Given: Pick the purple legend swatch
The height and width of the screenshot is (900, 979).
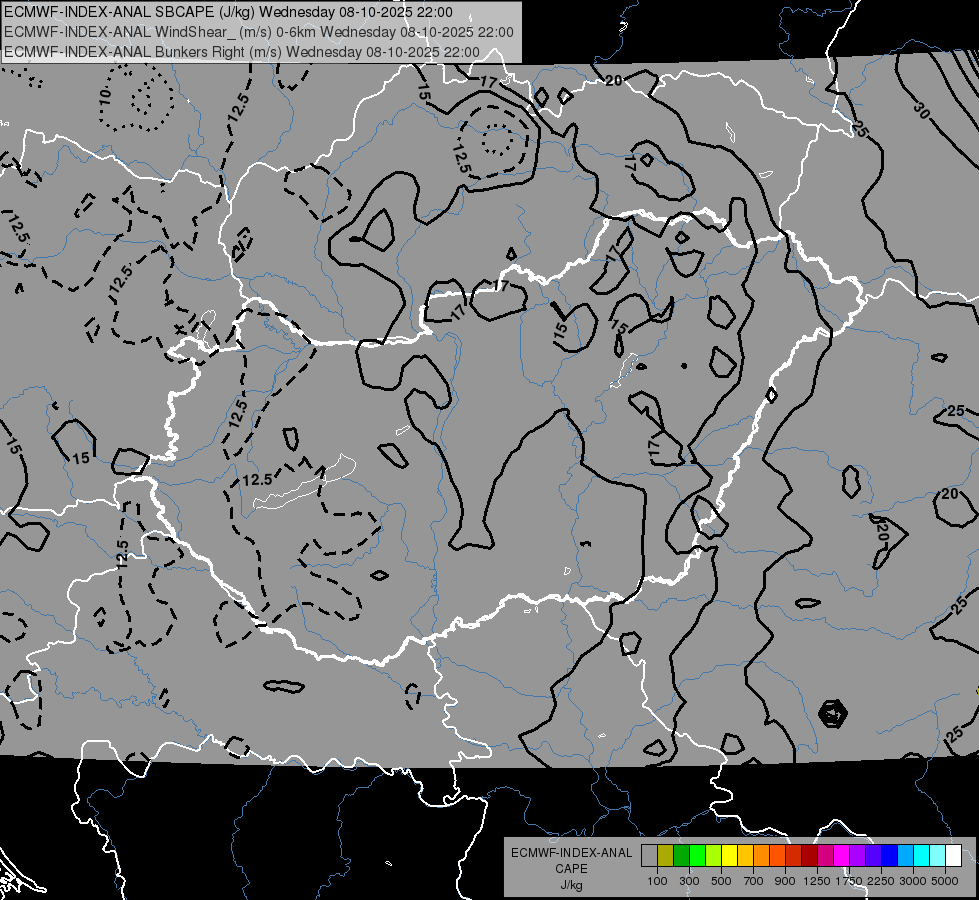Looking at the screenshot, I should tap(857, 855).
